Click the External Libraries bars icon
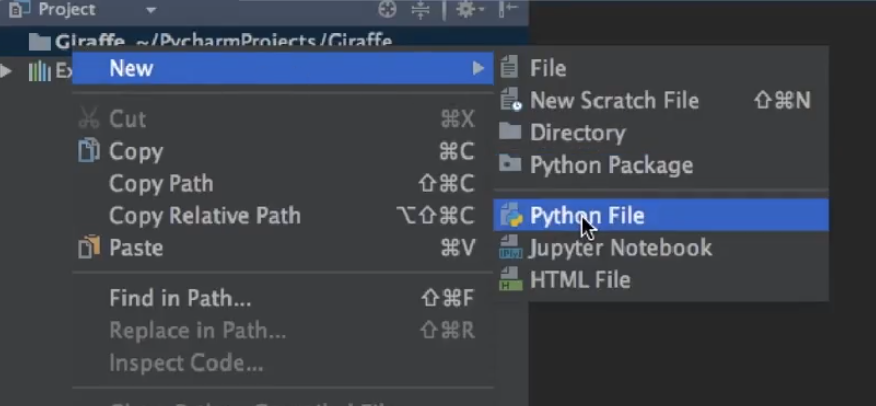876x406 pixels. pos(39,71)
